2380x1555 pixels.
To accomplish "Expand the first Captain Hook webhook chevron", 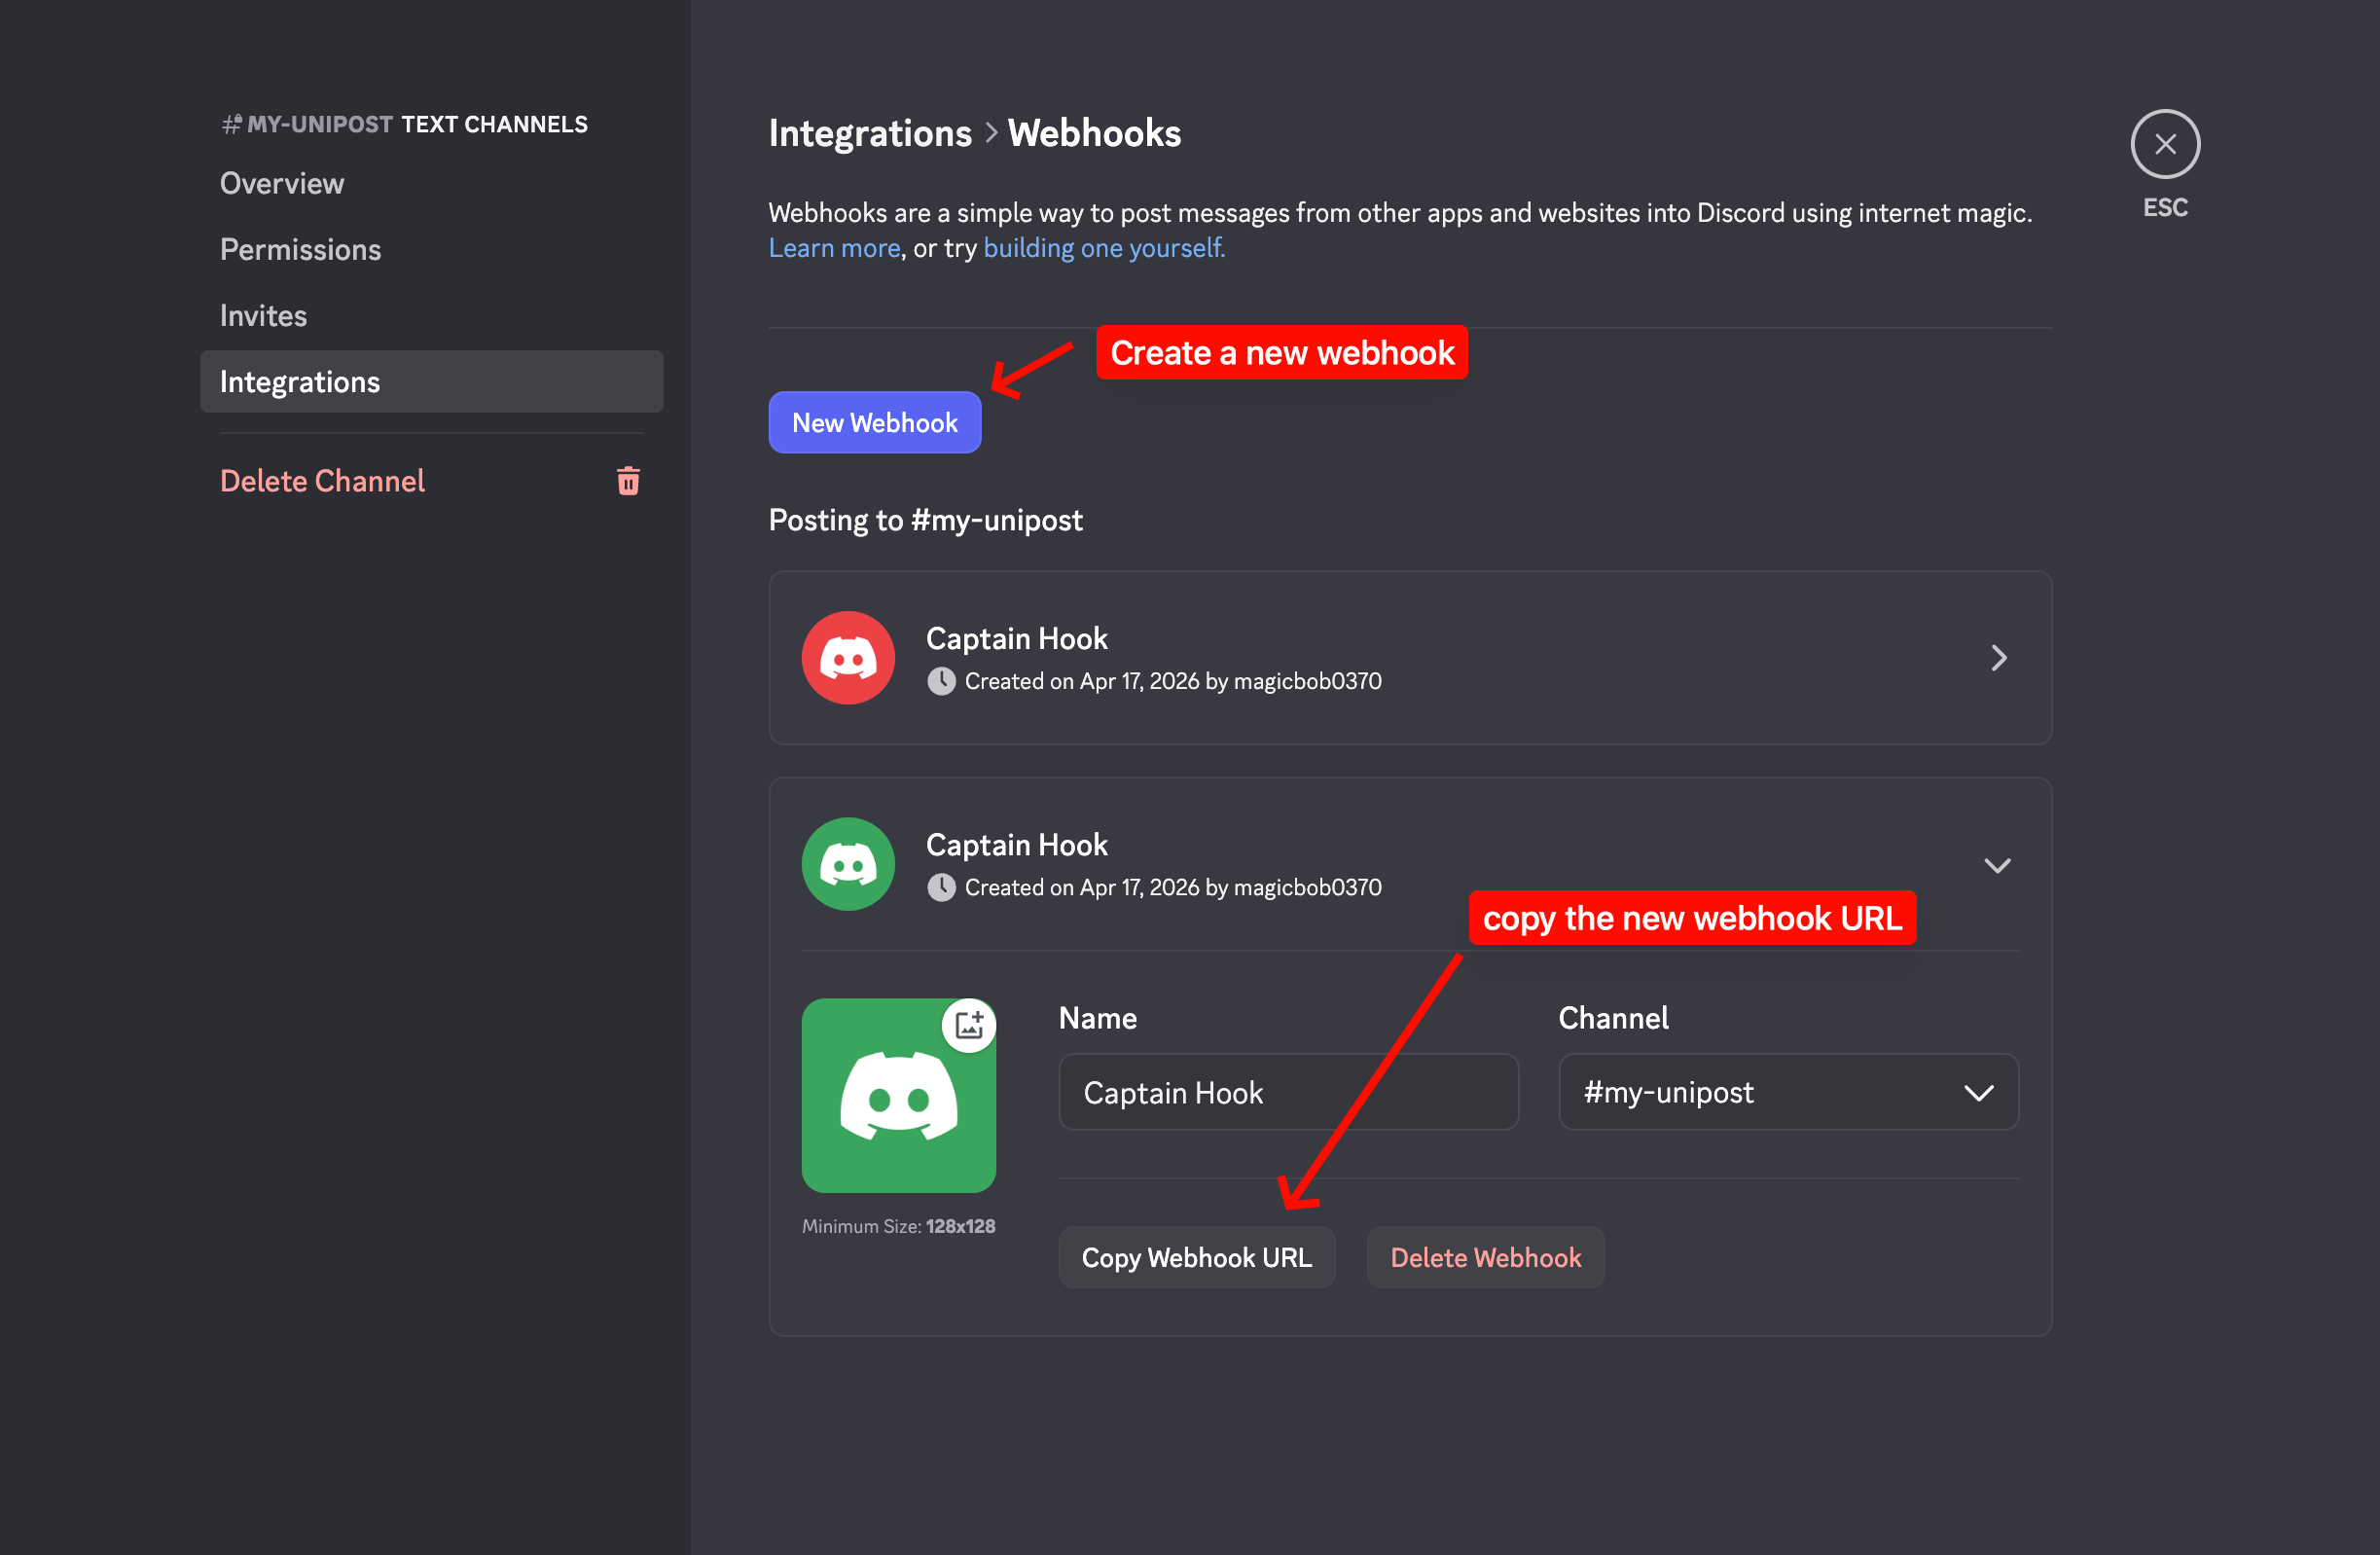I will 1998,658.
